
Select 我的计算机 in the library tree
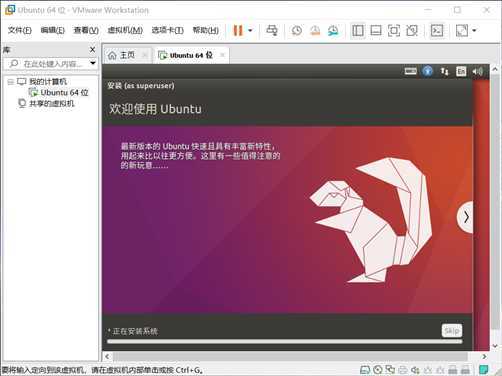(48, 81)
